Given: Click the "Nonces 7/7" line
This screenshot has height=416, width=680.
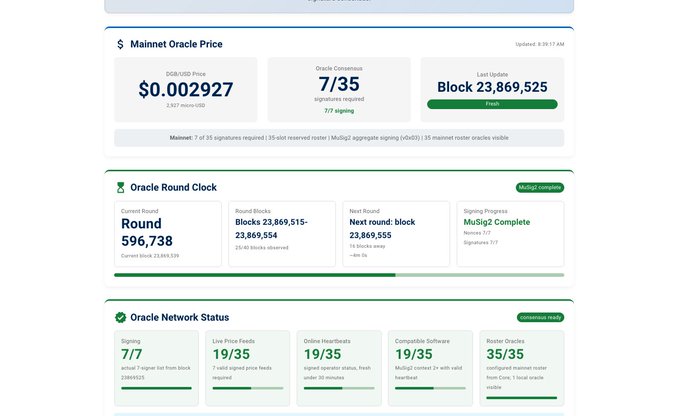Looking at the screenshot, I should coord(477,233).
